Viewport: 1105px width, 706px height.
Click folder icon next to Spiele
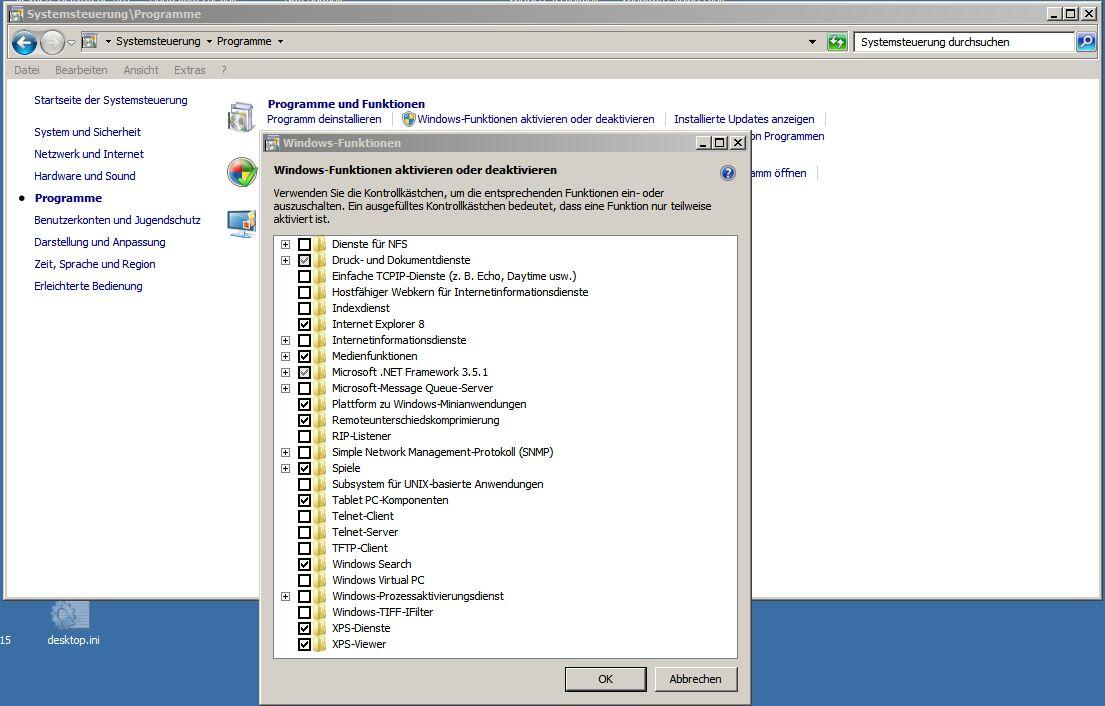click(x=321, y=469)
